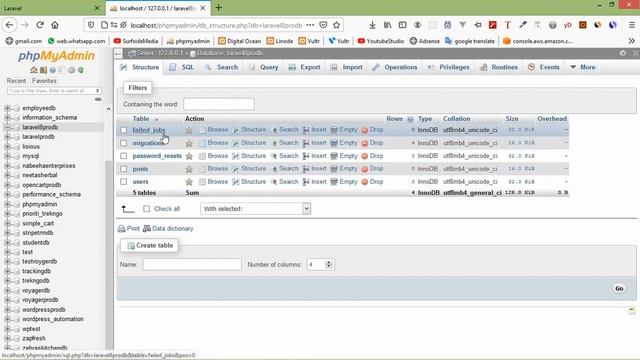Enable the Check all checkbox
This screenshot has height=360, width=640.
(147, 209)
